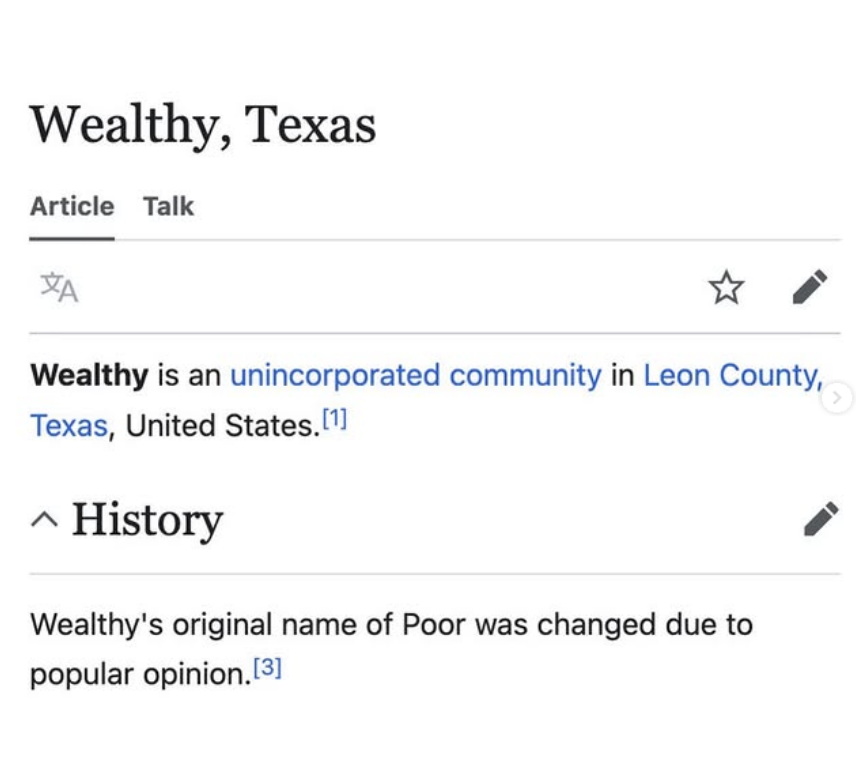
Task: Click the History heading to collapse it
Action: tap(148, 518)
